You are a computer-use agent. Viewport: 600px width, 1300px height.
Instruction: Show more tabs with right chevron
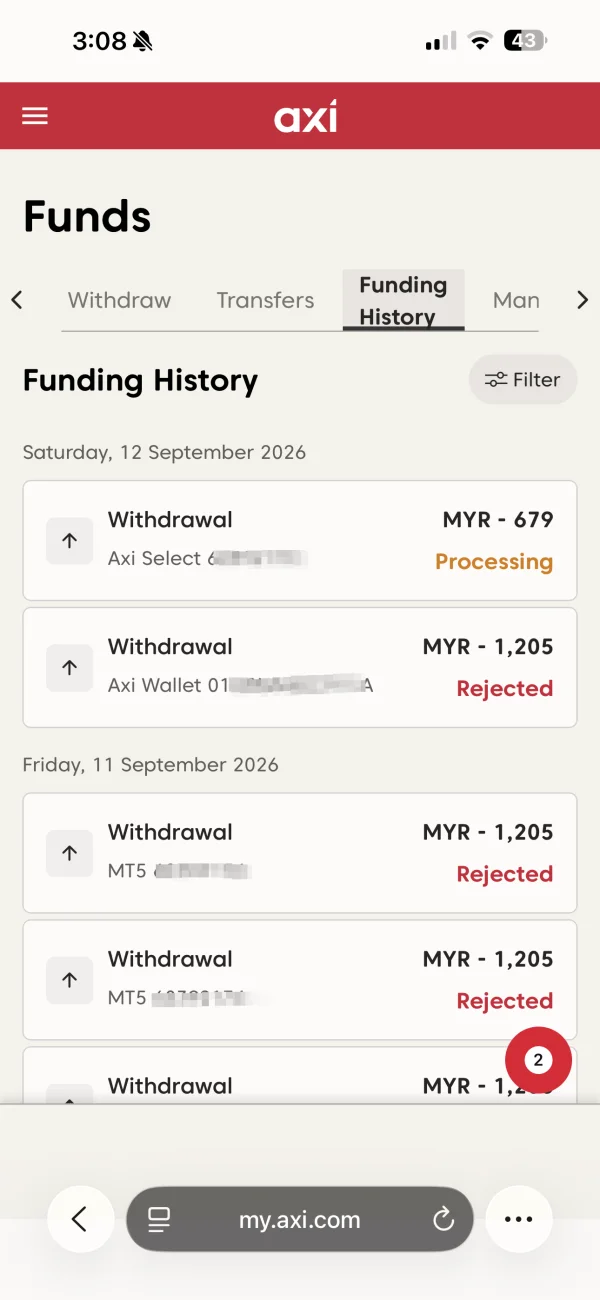[x=582, y=300]
